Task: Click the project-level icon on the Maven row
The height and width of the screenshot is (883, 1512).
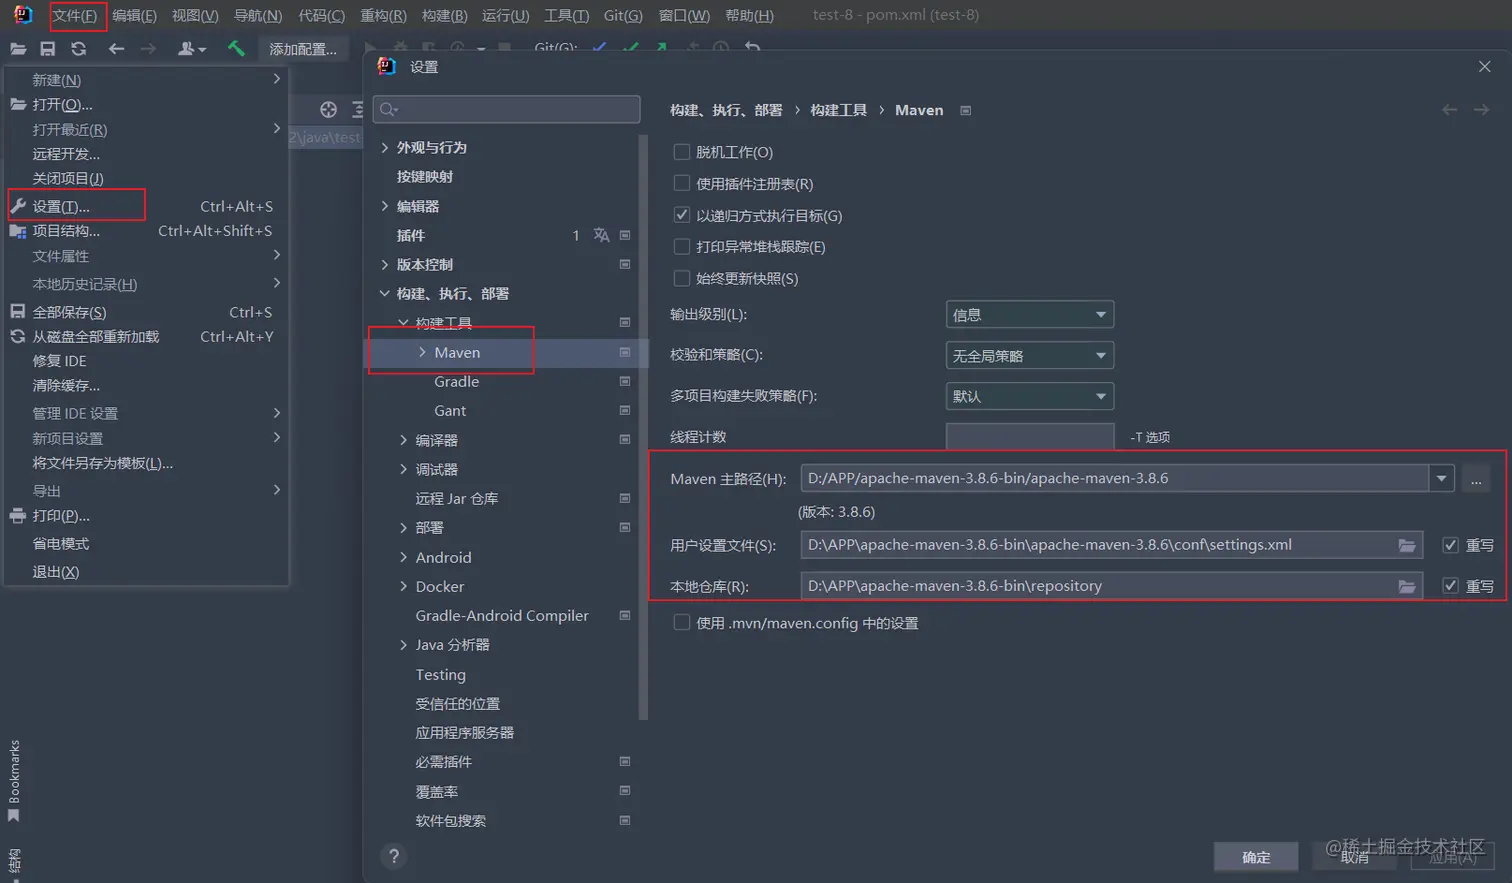Action: click(625, 352)
